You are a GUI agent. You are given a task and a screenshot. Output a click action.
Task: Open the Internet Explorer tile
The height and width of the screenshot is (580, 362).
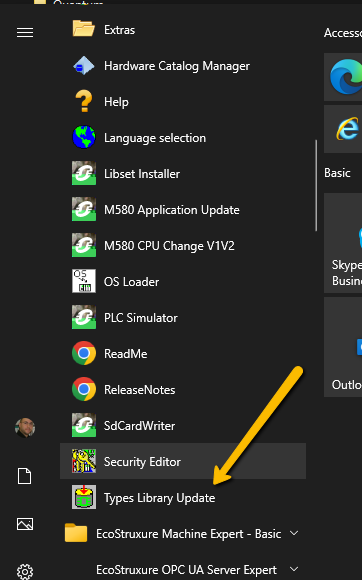click(343, 129)
